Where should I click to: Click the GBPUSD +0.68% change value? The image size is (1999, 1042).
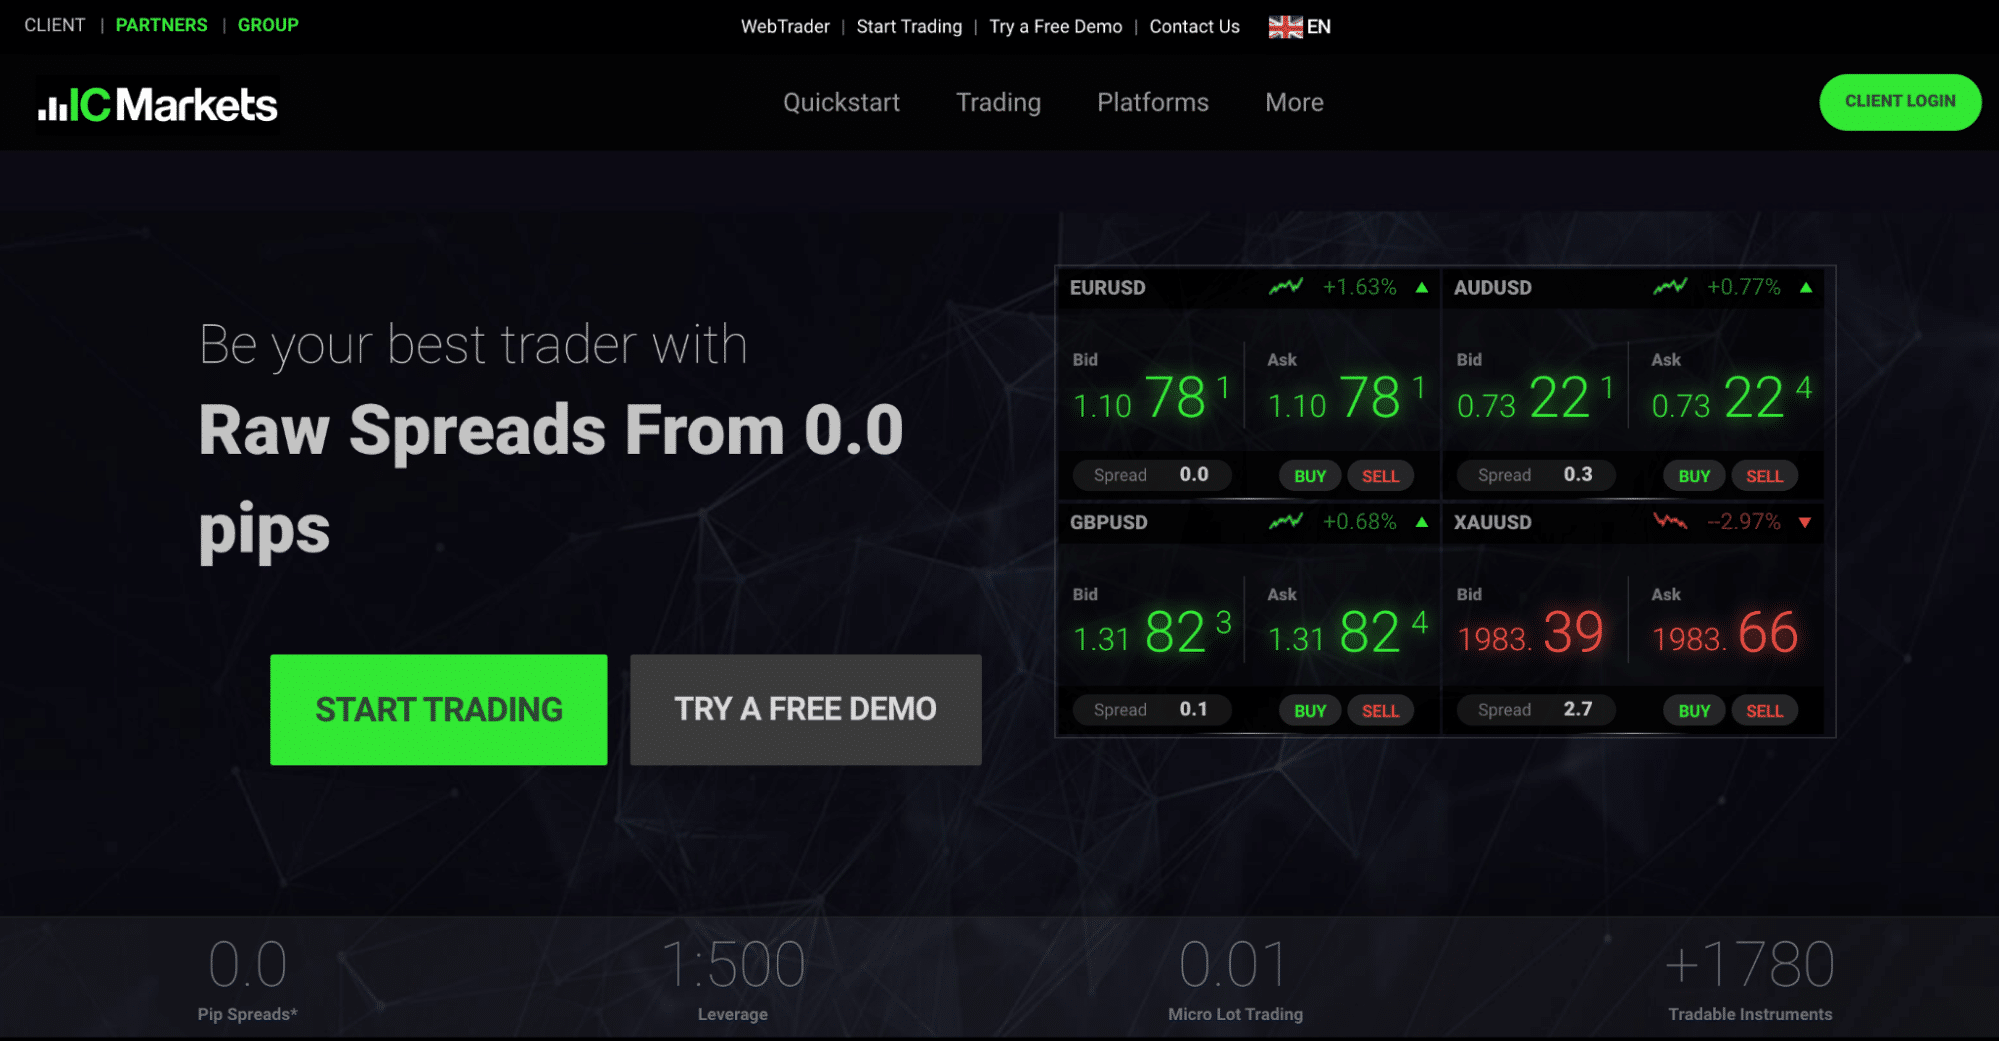click(x=1359, y=521)
